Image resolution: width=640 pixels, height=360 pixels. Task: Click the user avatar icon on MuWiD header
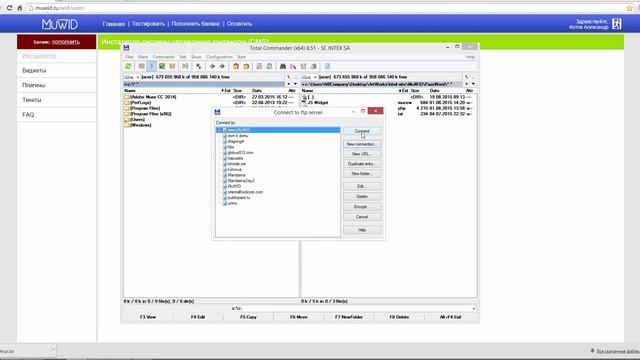point(617,24)
